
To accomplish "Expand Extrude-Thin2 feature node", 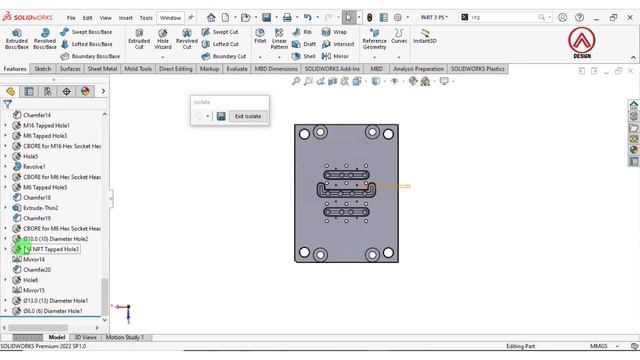I will (5, 208).
